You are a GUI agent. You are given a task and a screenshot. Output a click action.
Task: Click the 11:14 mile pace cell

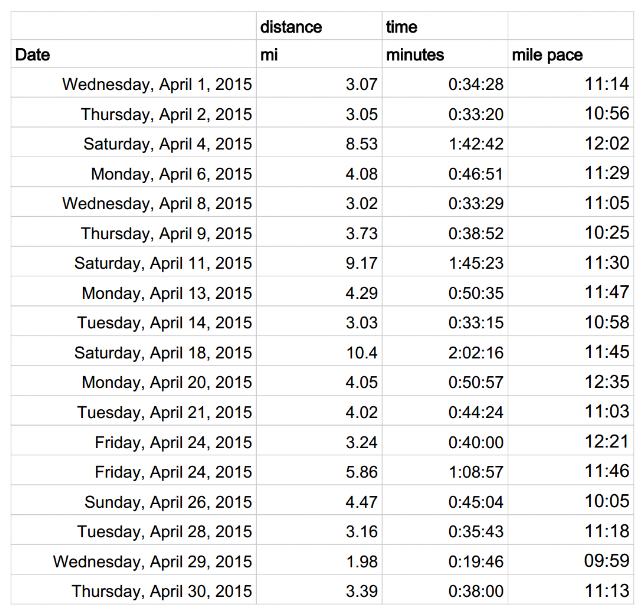click(x=570, y=83)
